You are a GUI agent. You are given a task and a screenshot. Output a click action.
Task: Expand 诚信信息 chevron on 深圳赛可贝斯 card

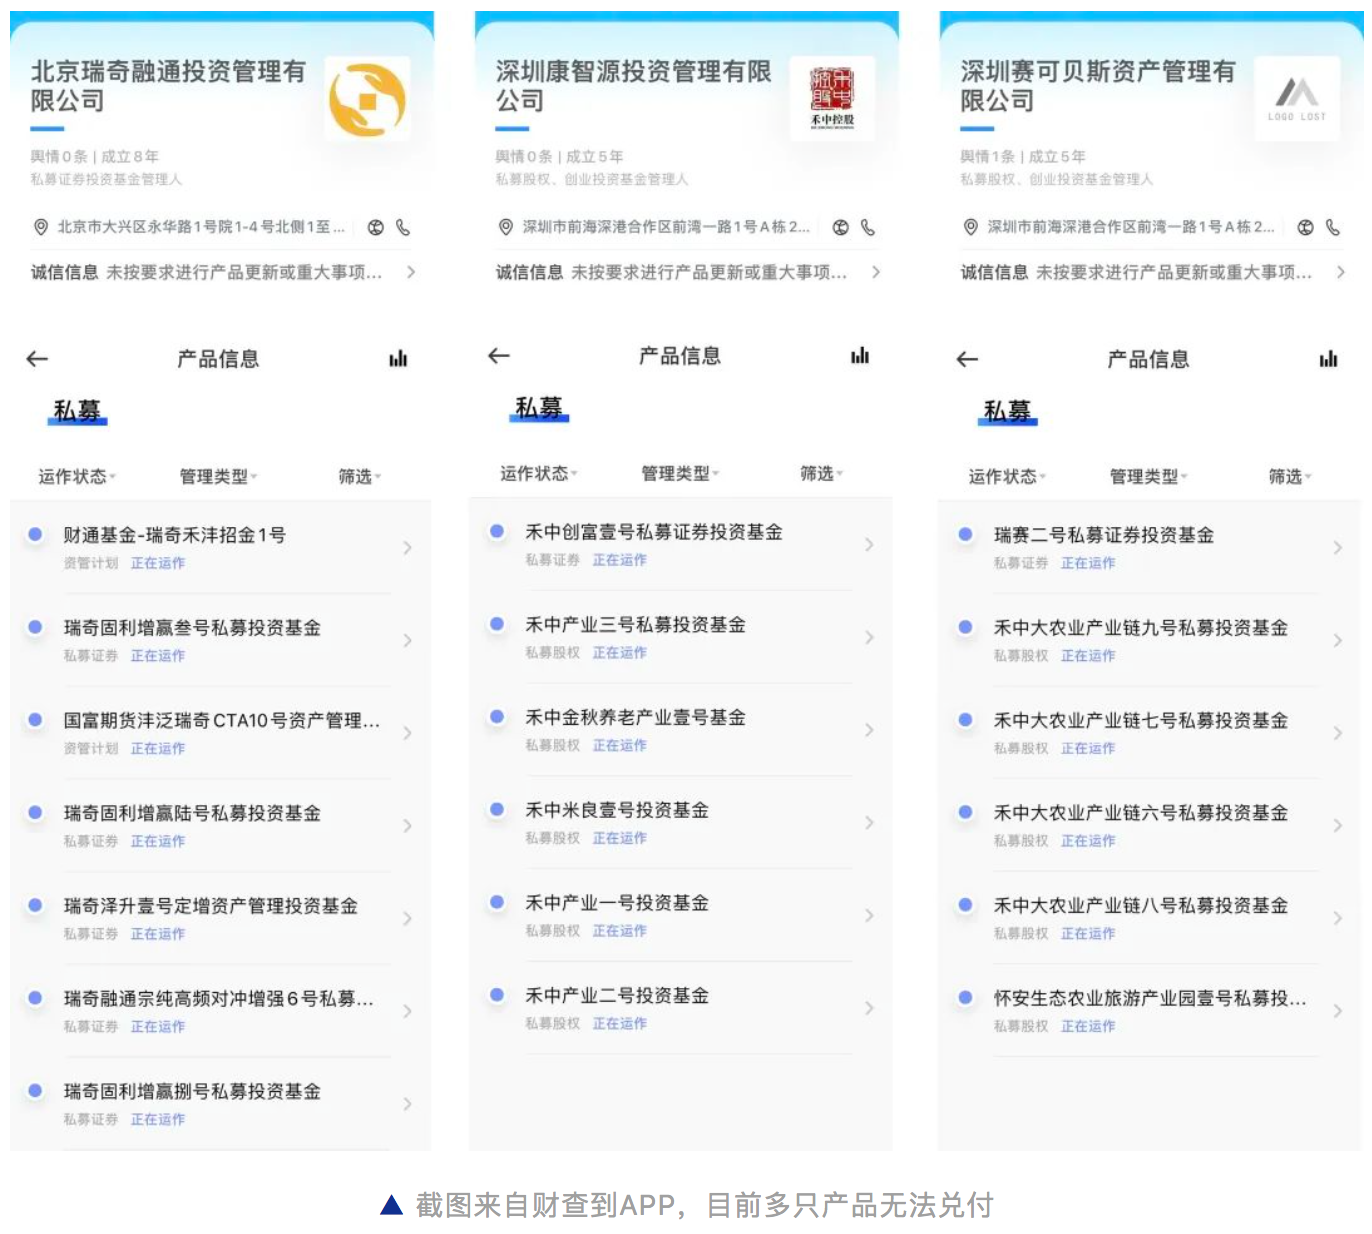(x=1341, y=272)
